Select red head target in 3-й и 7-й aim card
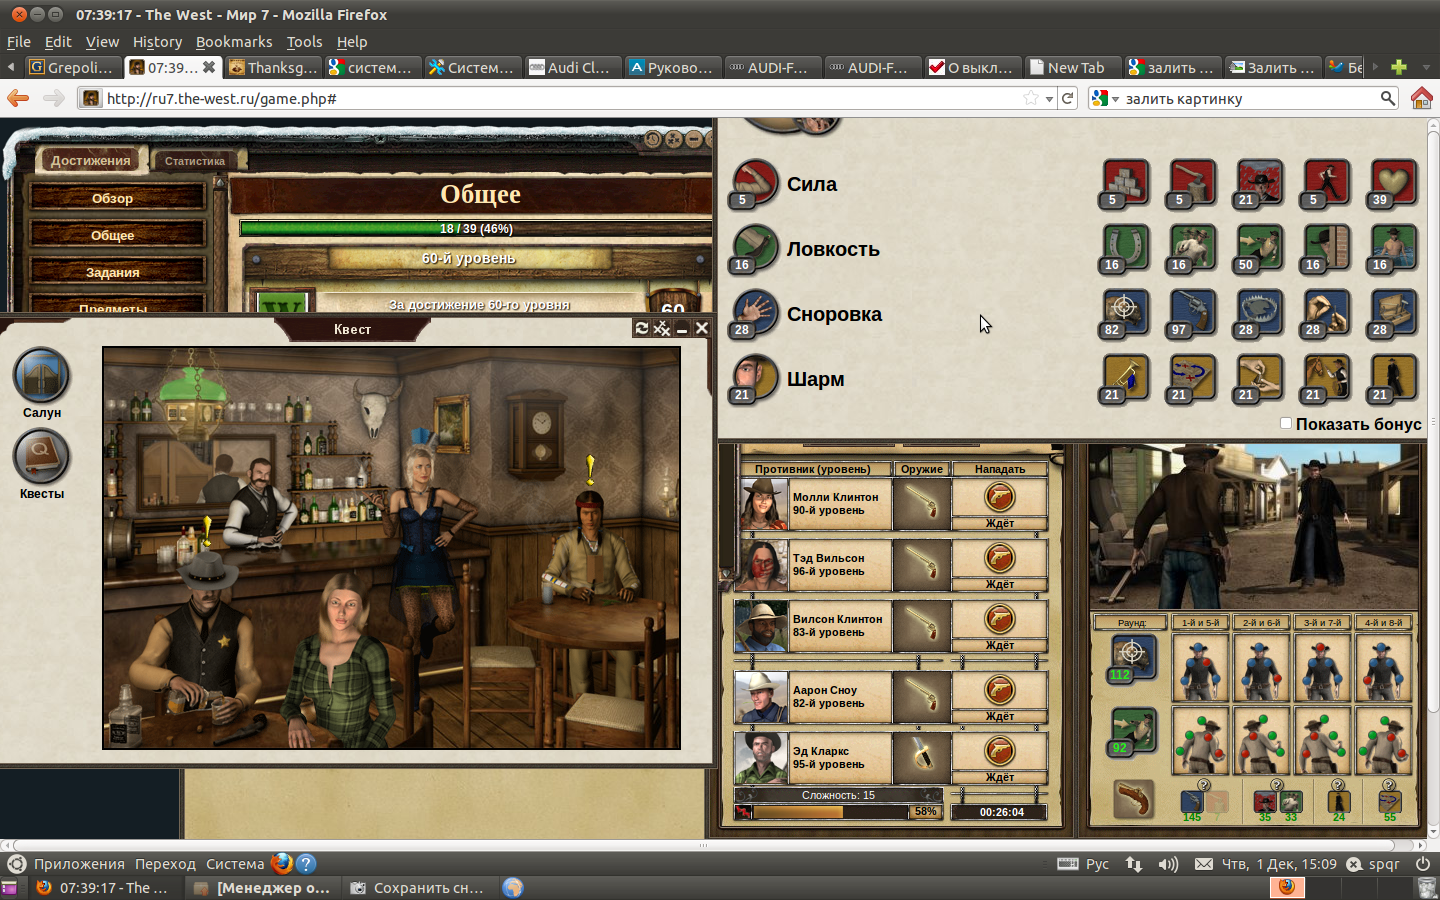Image resolution: width=1440 pixels, height=900 pixels. (x=1322, y=647)
